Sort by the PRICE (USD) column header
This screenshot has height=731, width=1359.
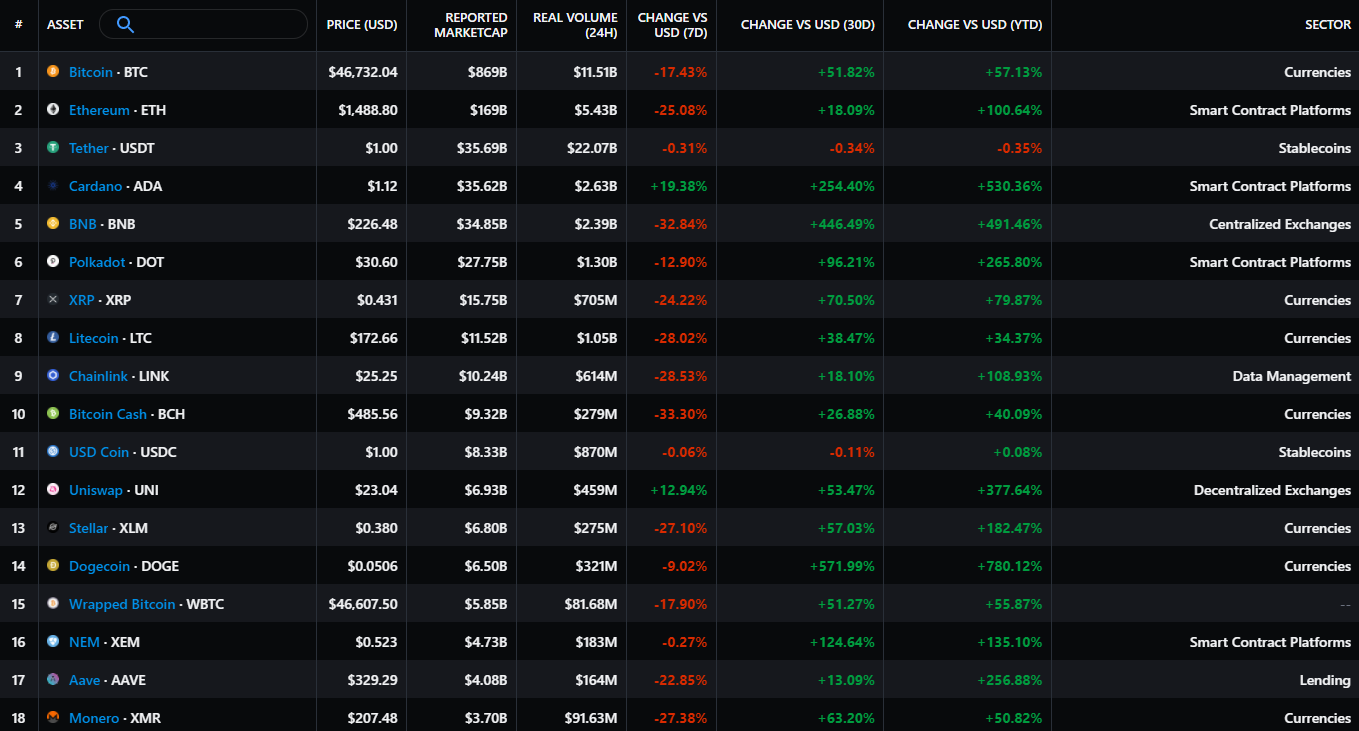(x=361, y=24)
